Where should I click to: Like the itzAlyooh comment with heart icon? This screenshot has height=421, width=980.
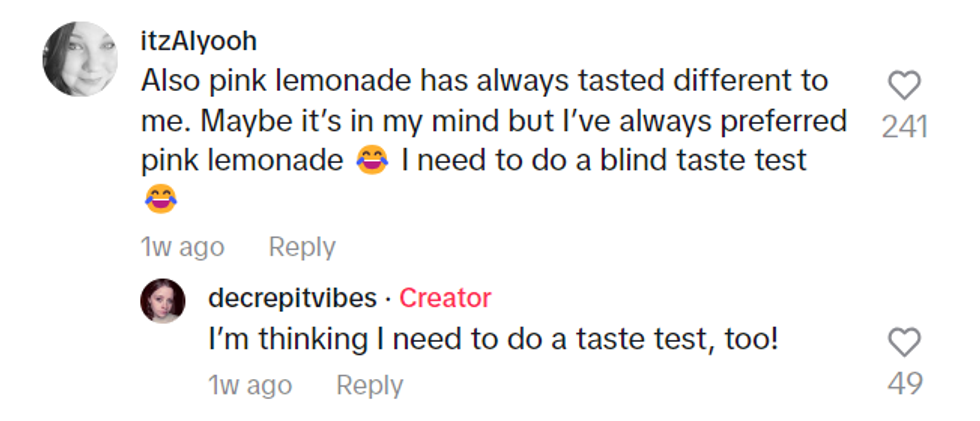pos(904,86)
